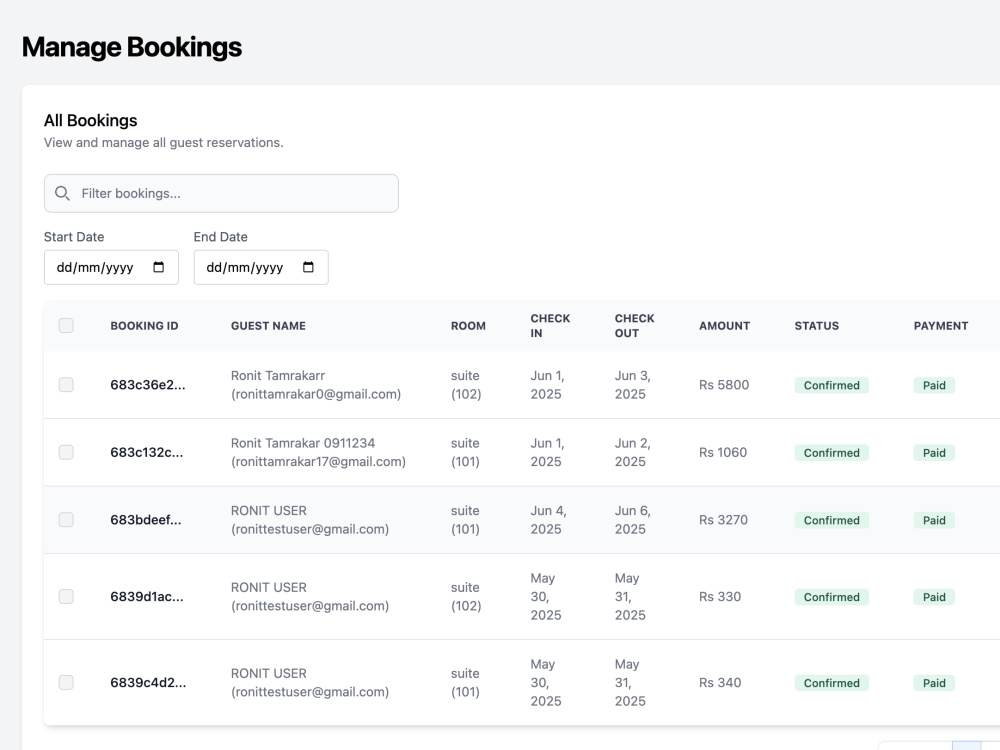Sort by the Booking ID column header
Image resolution: width=1000 pixels, height=750 pixels.
(144, 325)
